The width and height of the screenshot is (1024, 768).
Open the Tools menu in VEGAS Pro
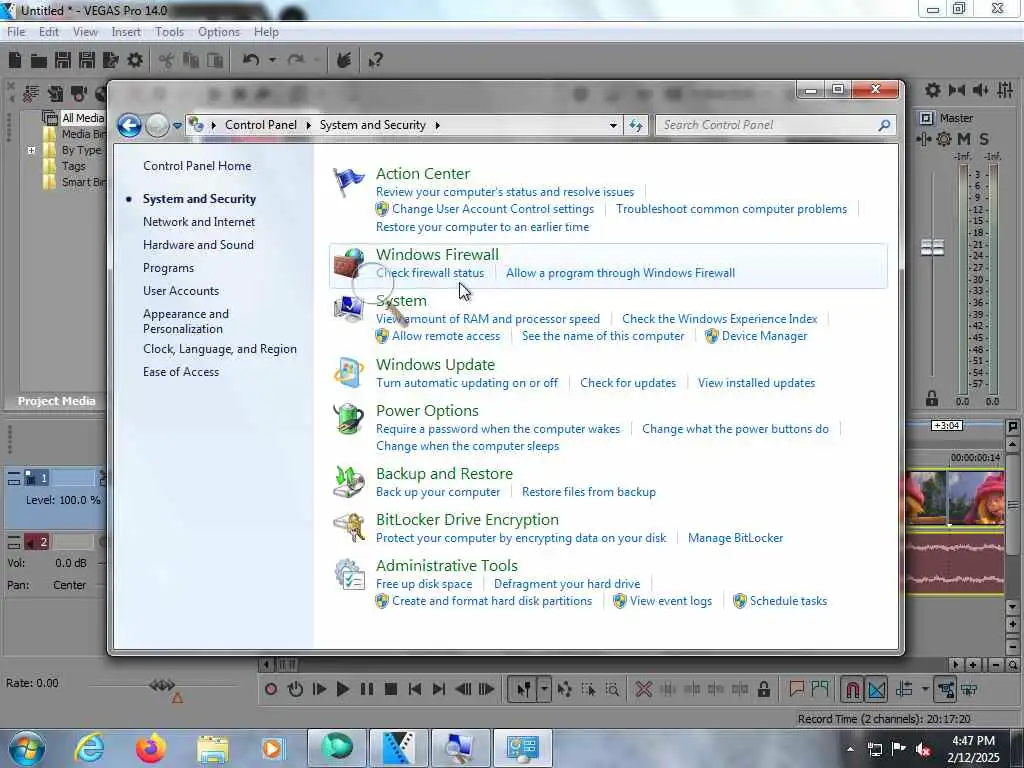coord(169,32)
